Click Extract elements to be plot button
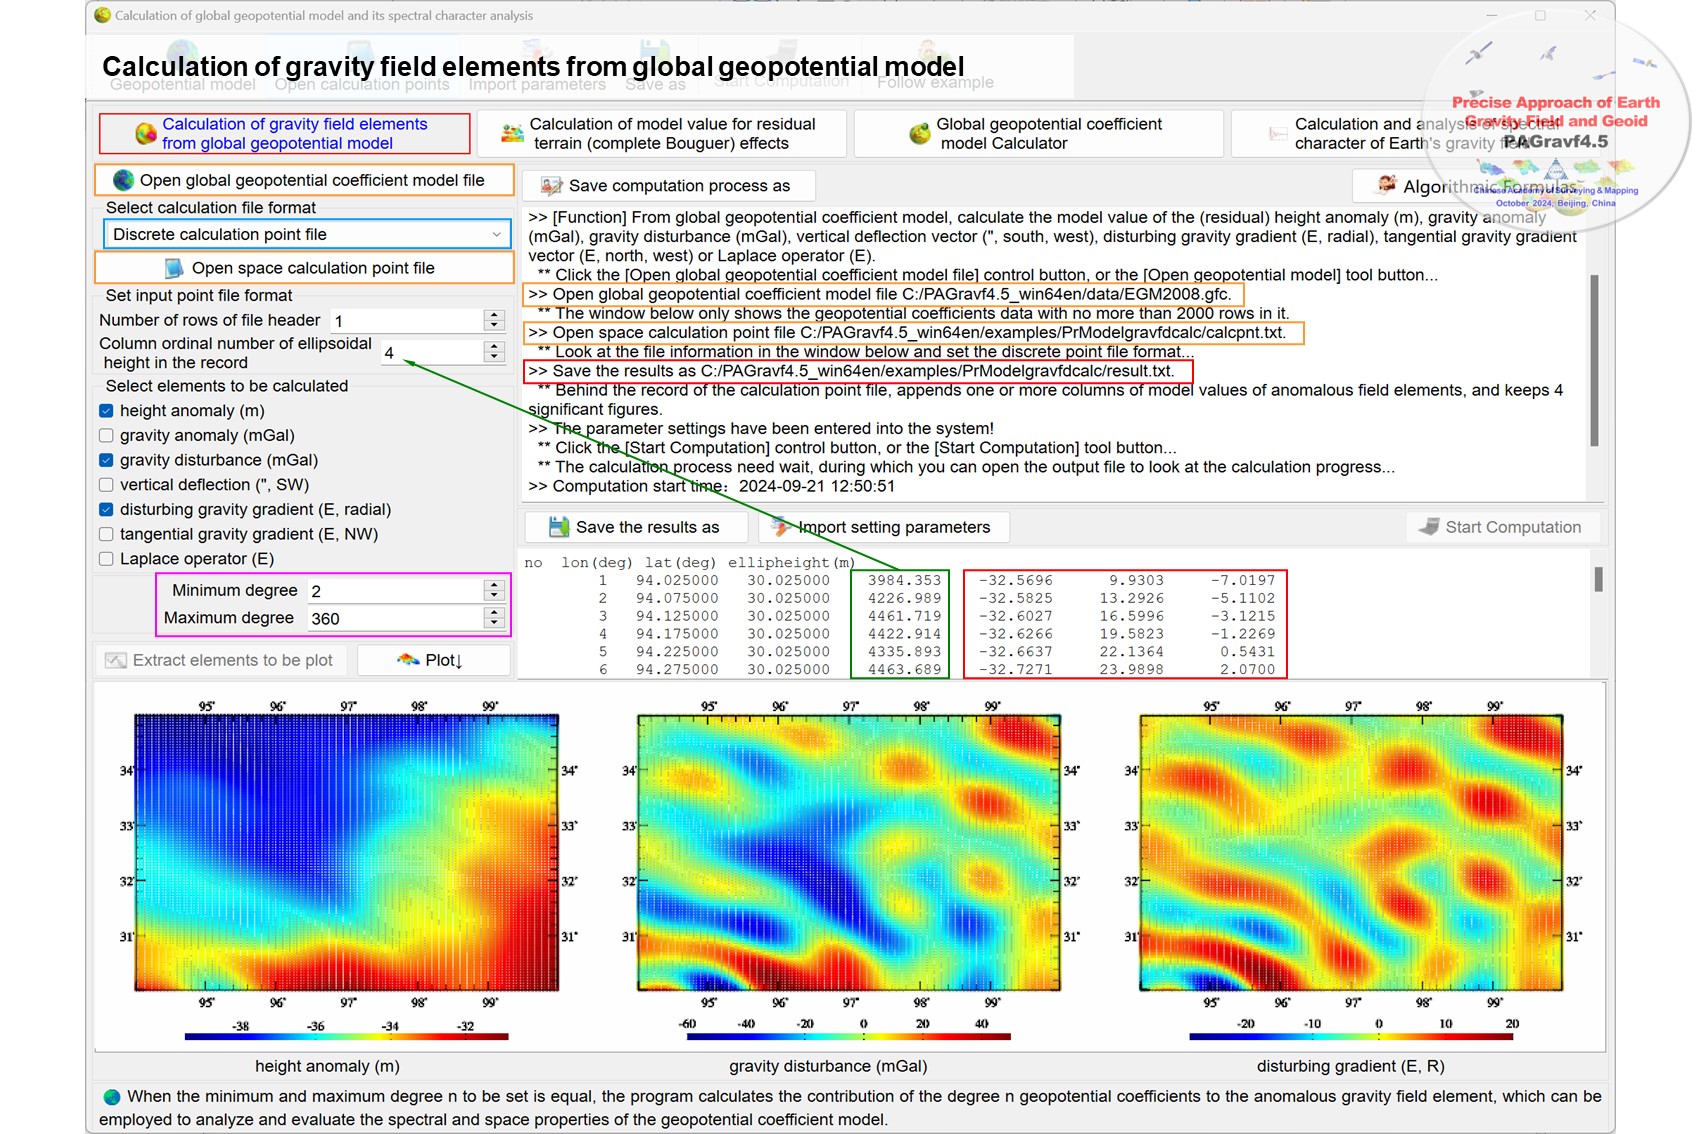1701x1134 pixels. point(221,660)
